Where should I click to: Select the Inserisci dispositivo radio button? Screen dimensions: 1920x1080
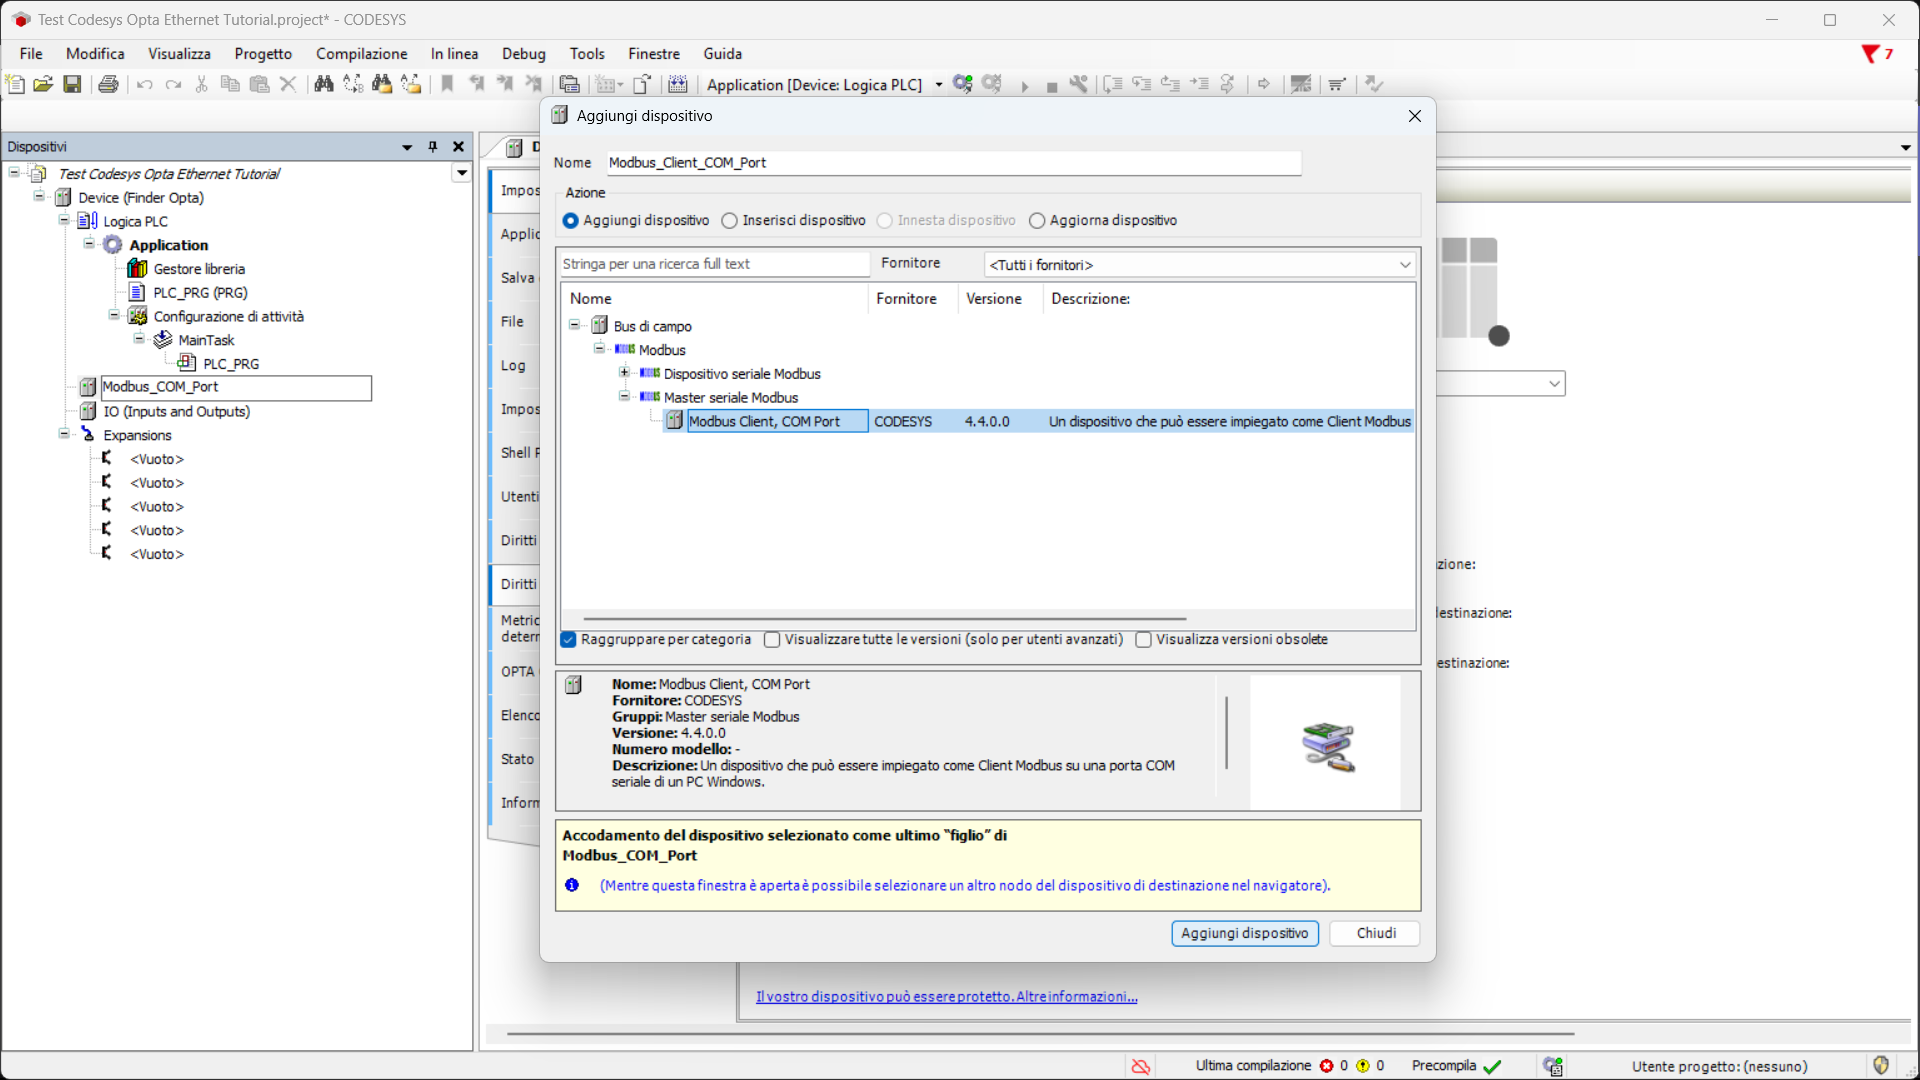tap(730, 221)
